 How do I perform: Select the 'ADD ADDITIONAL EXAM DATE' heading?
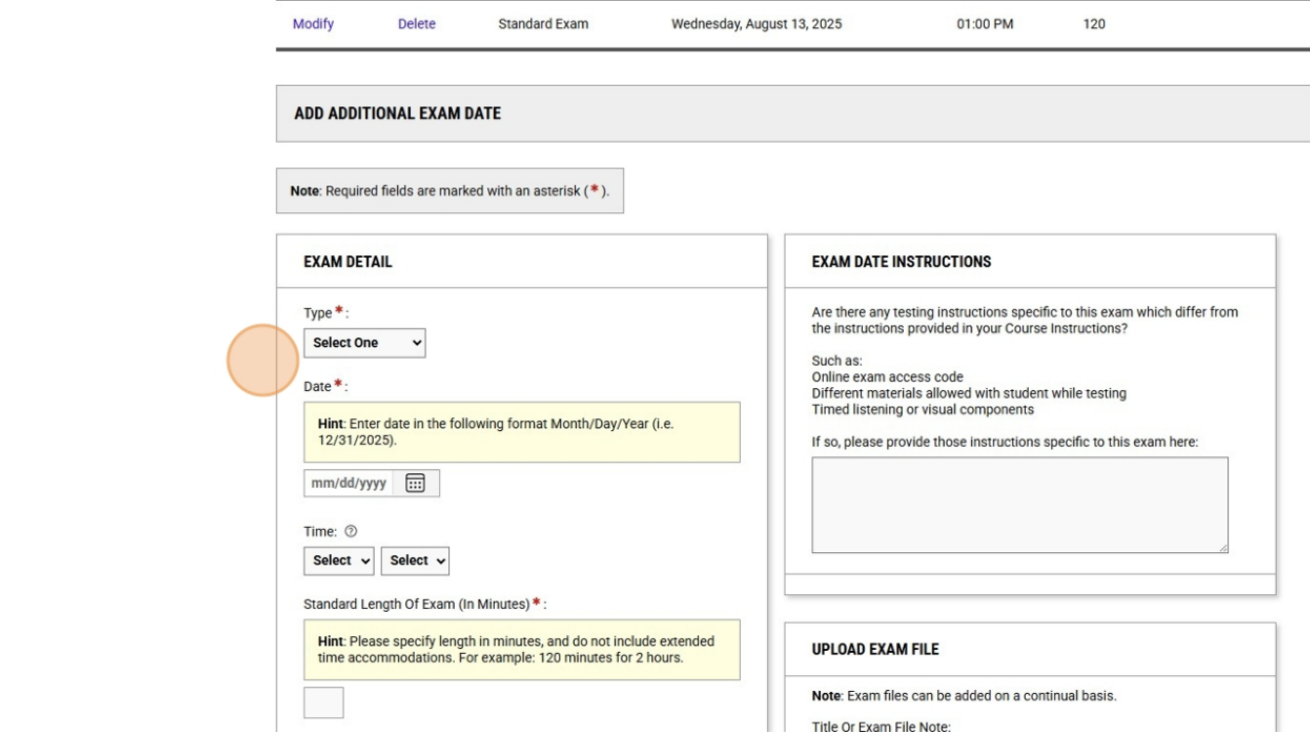click(x=398, y=113)
